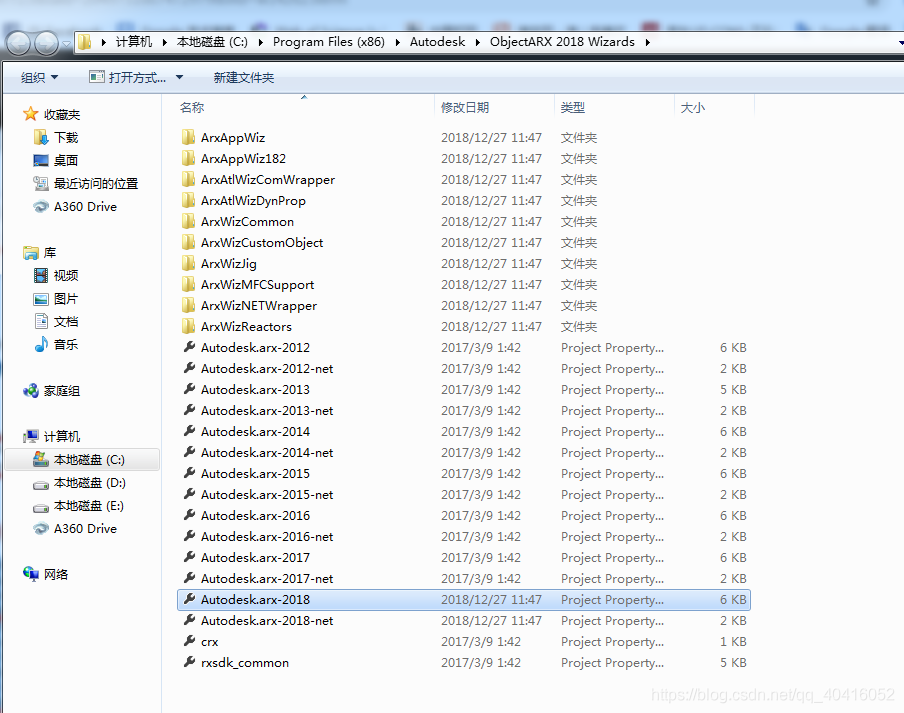Screen dimensions: 904x713
Task: Click wrench icon of Autodesk.arx-2013
Action: click(x=189, y=389)
